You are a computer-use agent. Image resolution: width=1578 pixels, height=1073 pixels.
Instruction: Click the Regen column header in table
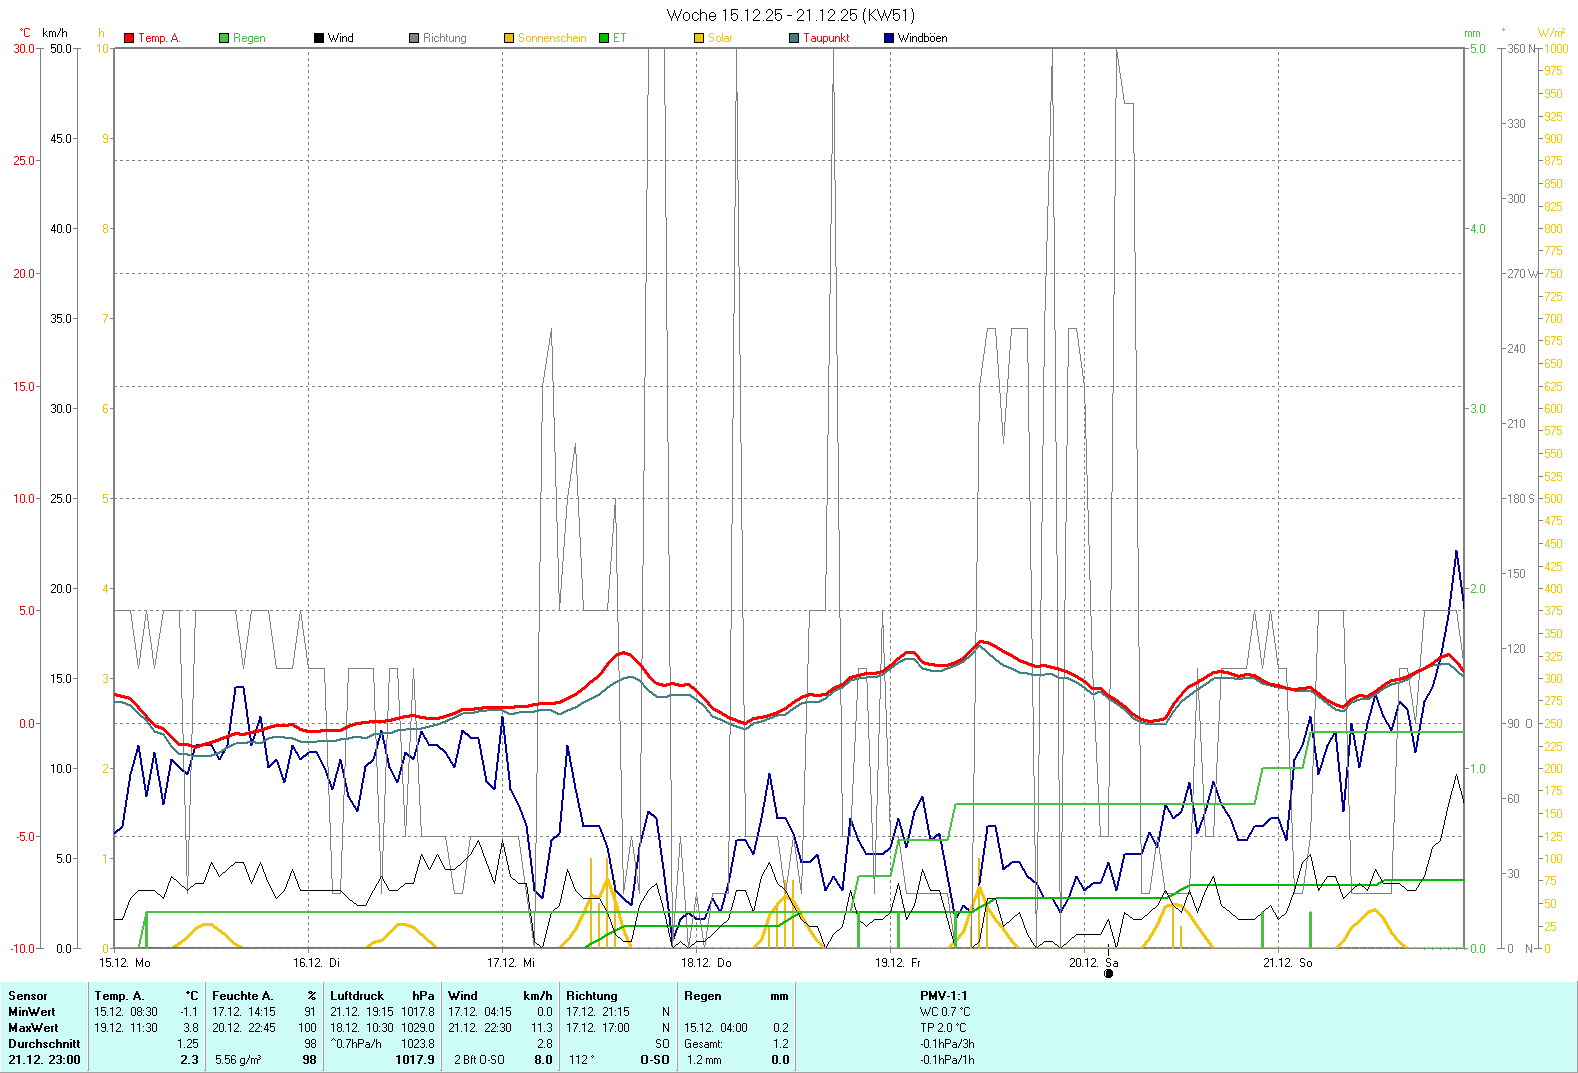703,996
